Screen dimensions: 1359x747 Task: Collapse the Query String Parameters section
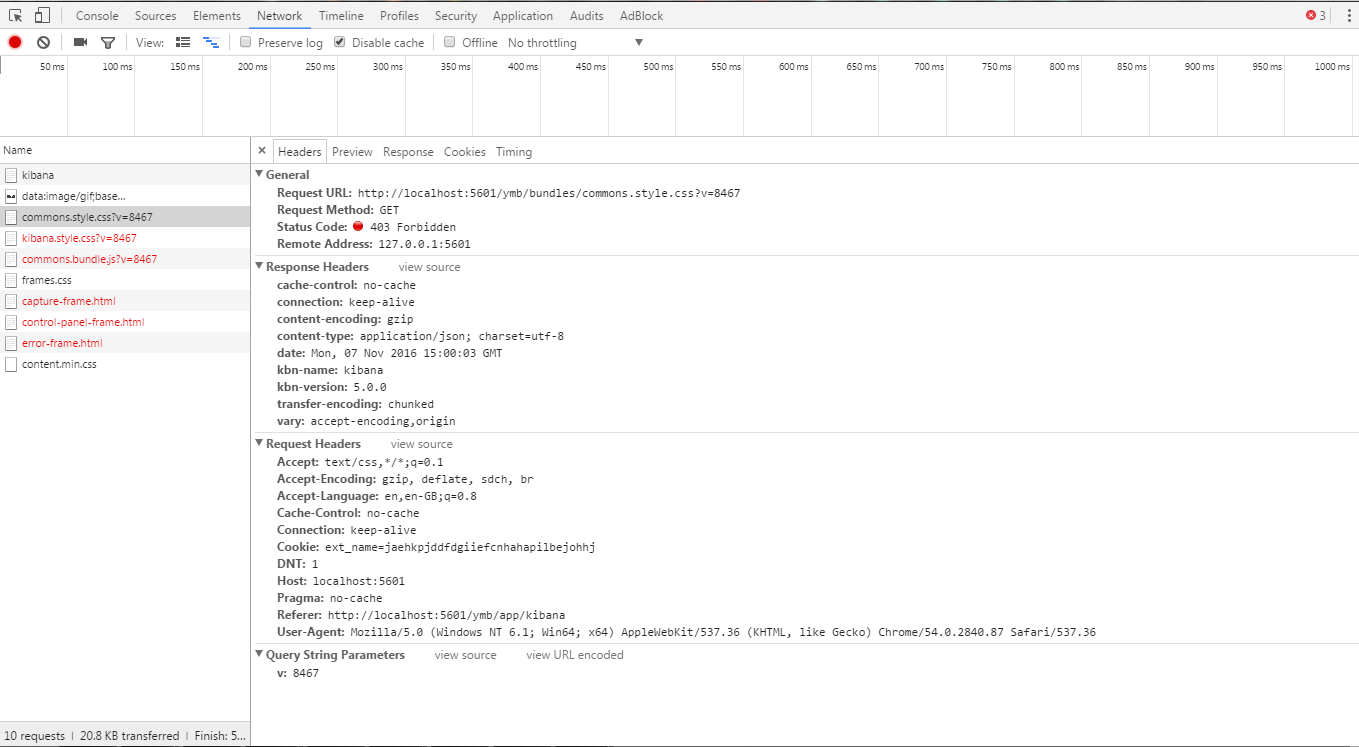point(260,655)
